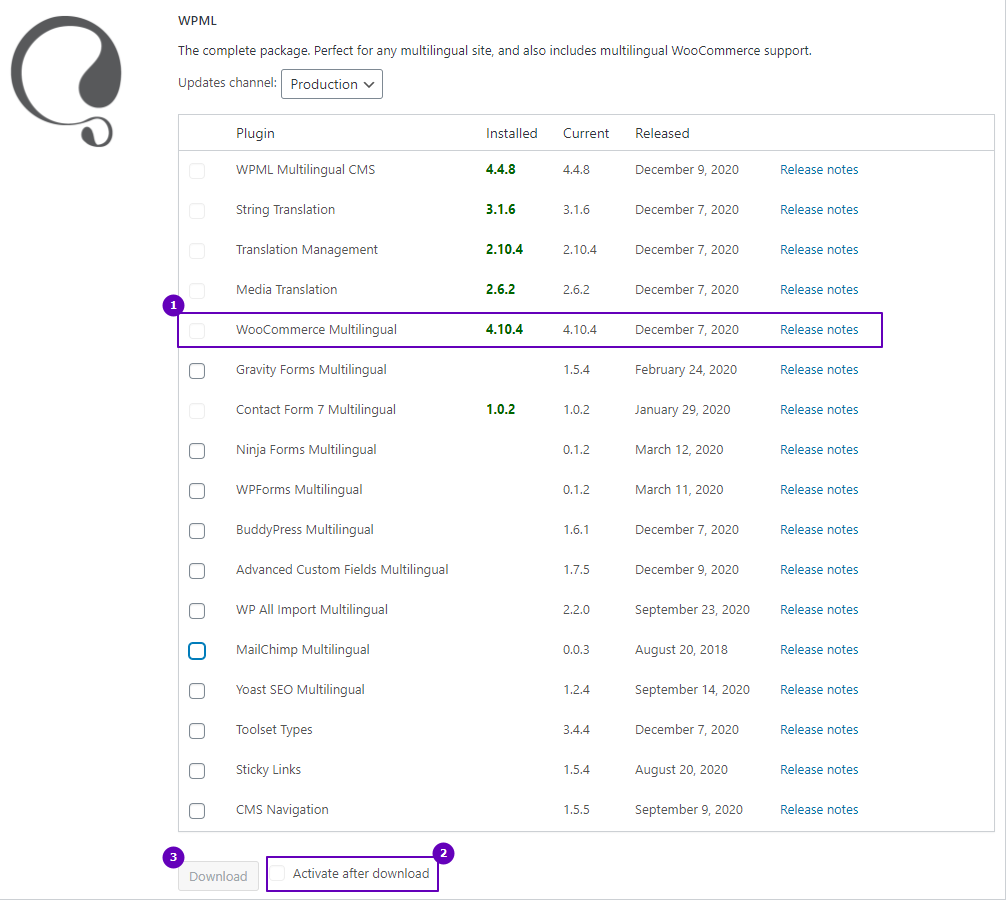This screenshot has width=1006, height=900.
Task: Enable Activate after download checkbox
Action: point(277,873)
